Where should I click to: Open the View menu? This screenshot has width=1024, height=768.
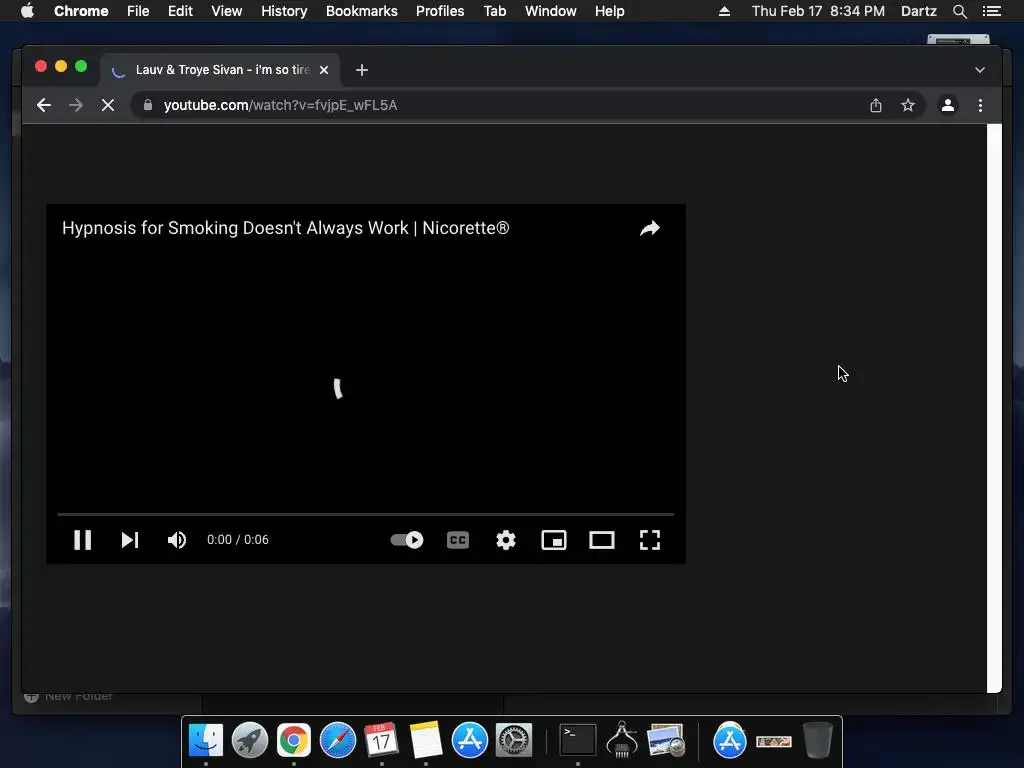227,11
